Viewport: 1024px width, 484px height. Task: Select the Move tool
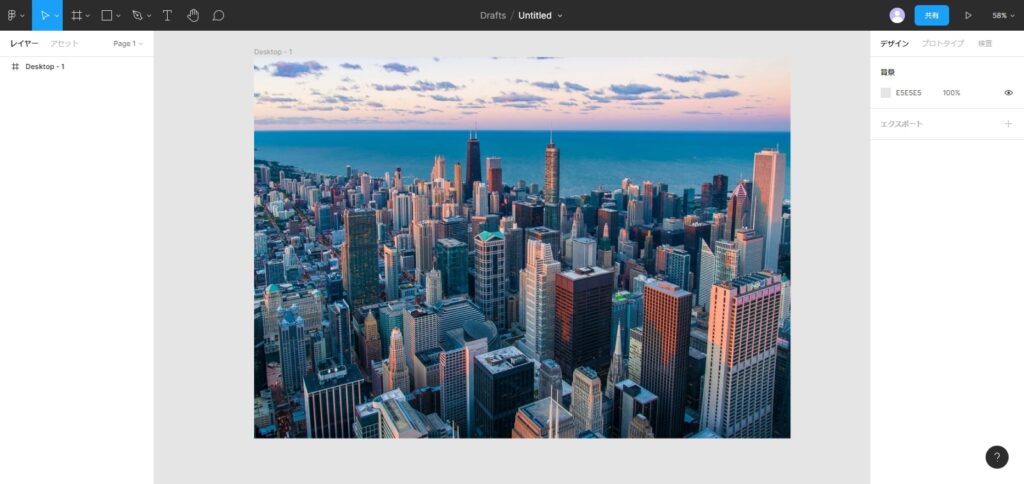44,15
